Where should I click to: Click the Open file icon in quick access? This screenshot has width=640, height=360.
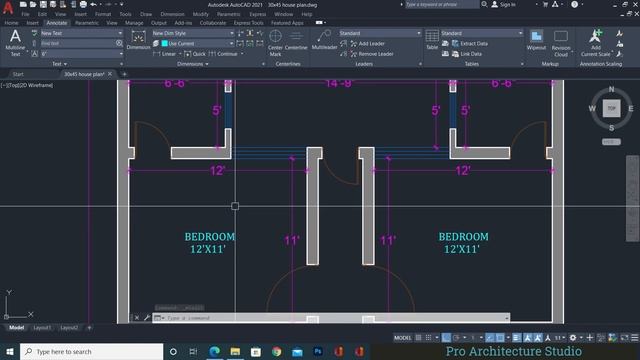tap(33, 4)
